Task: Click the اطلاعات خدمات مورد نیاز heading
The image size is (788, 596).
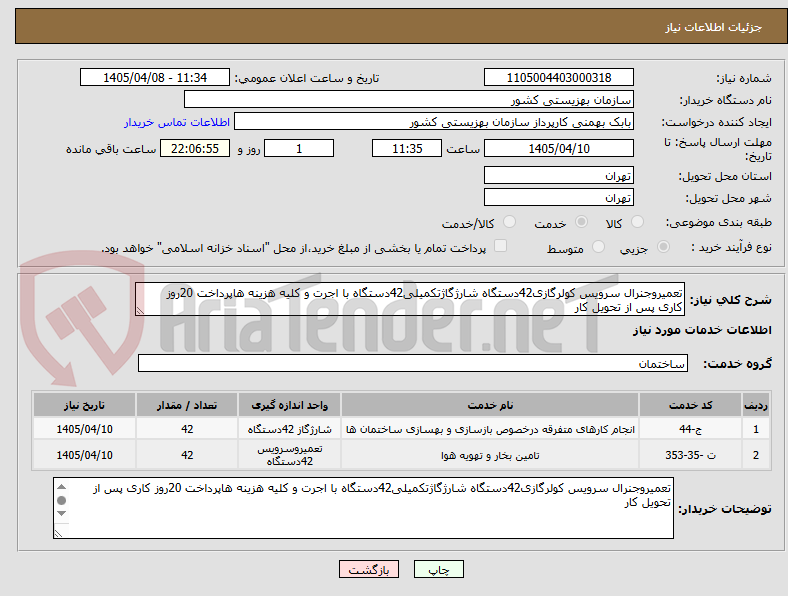Action: coord(702,330)
